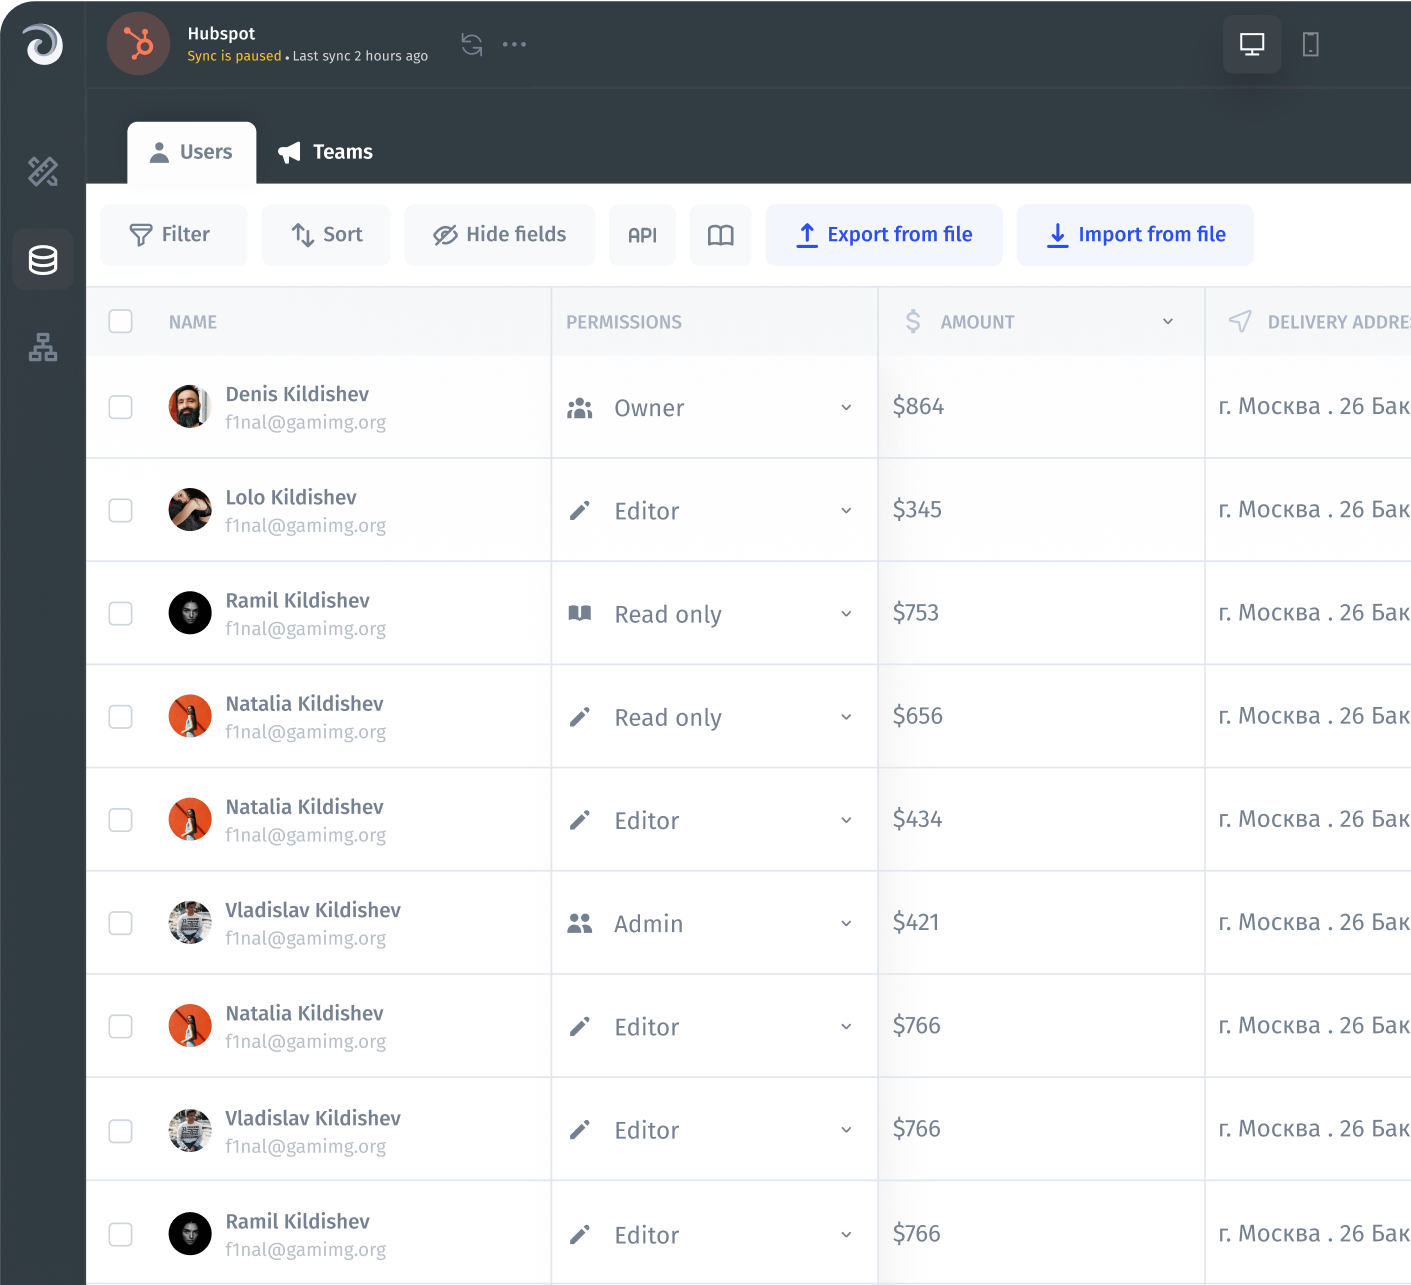The image size is (1411, 1285).
Task: Click Lolo Kildishev's avatar
Action: click(190, 510)
